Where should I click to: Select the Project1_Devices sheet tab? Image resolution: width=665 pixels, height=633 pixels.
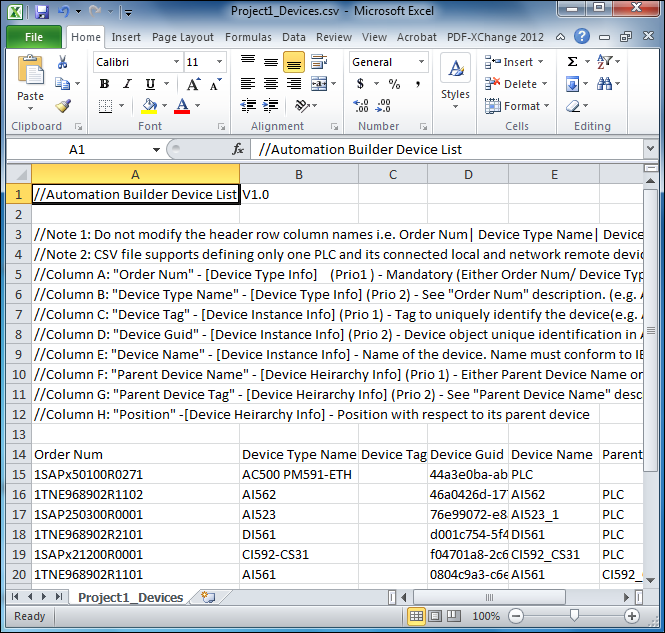coord(131,597)
